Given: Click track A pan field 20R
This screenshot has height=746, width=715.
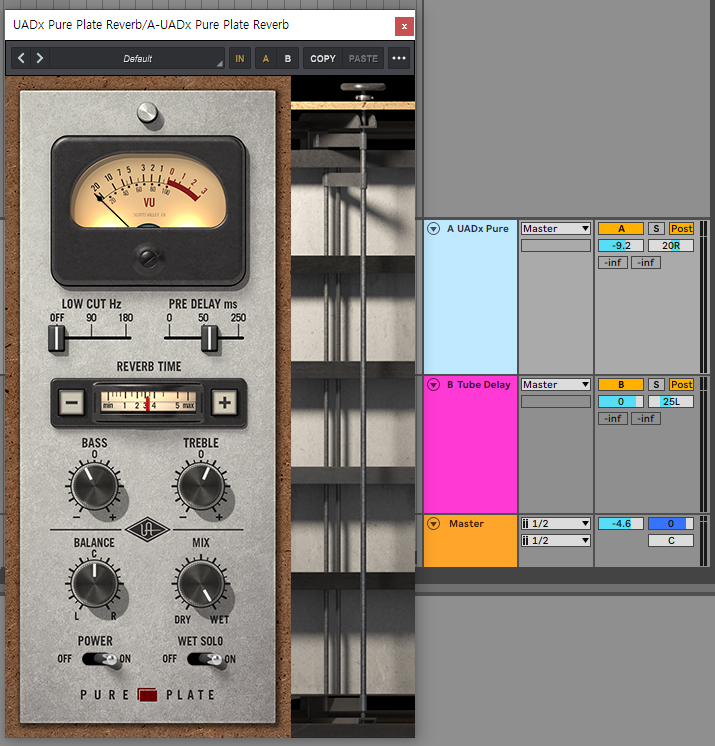Looking at the screenshot, I should (671, 245).
